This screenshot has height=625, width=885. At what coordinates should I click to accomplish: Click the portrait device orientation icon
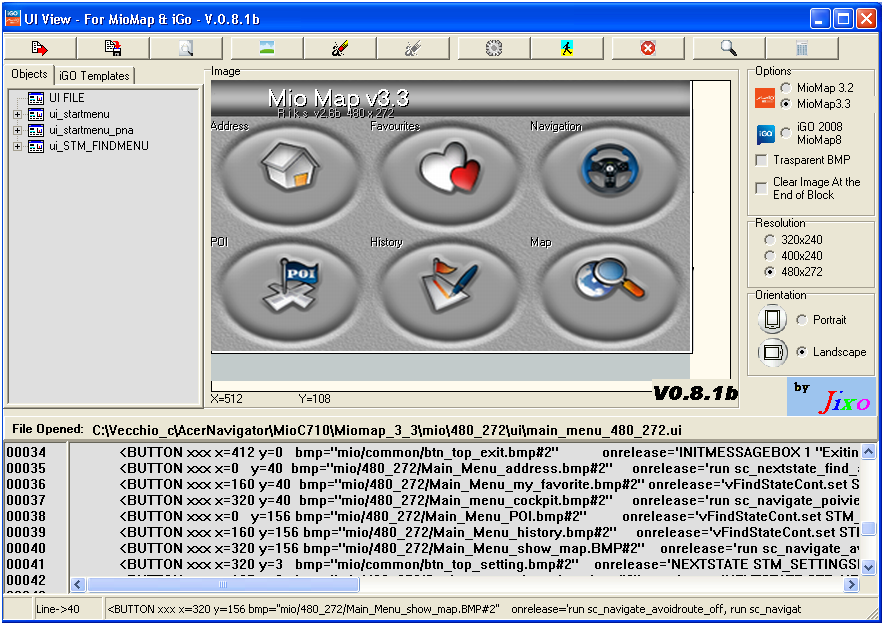pos(772,319)
